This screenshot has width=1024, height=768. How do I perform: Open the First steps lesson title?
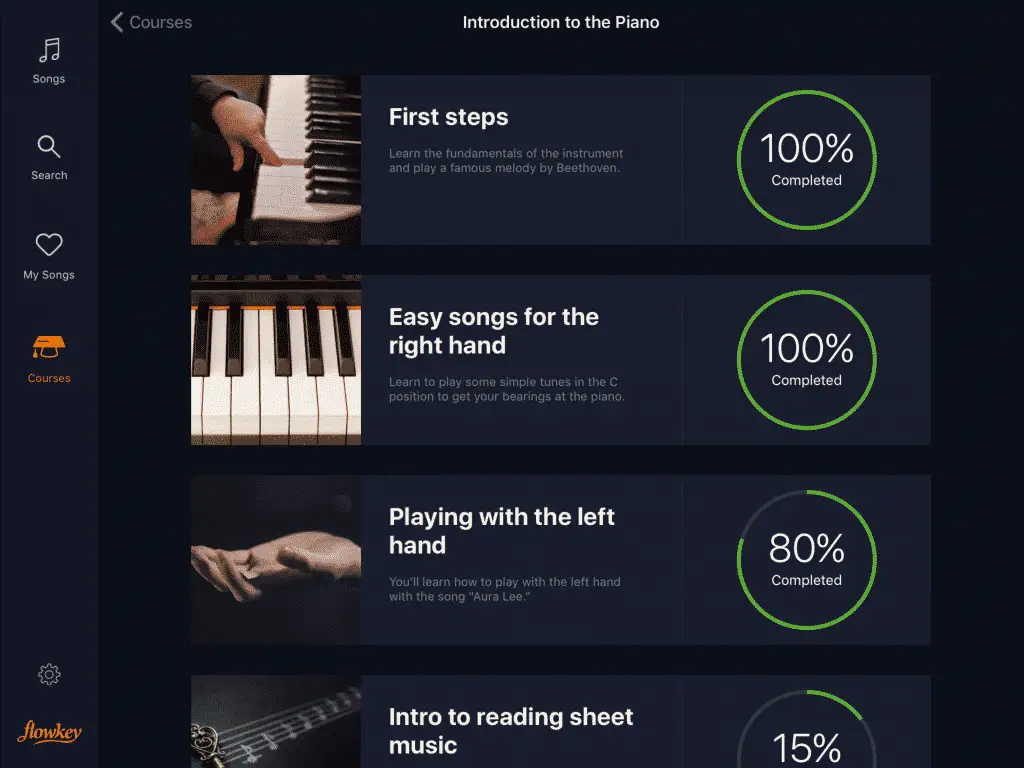click(x=449, y=117)
